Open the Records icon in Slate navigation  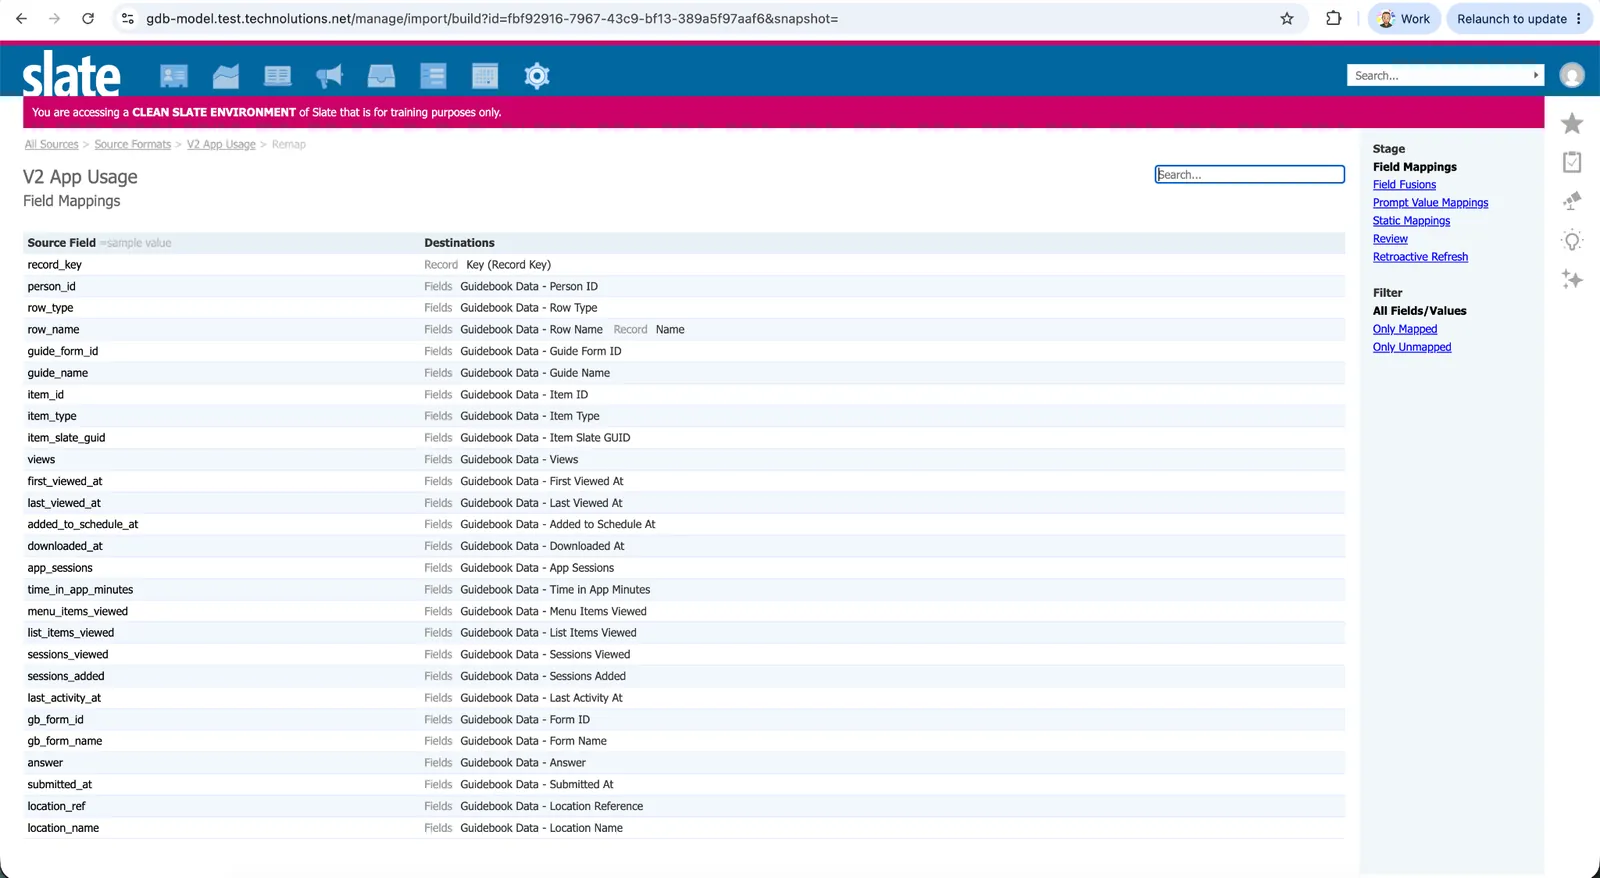pos(174,76)
